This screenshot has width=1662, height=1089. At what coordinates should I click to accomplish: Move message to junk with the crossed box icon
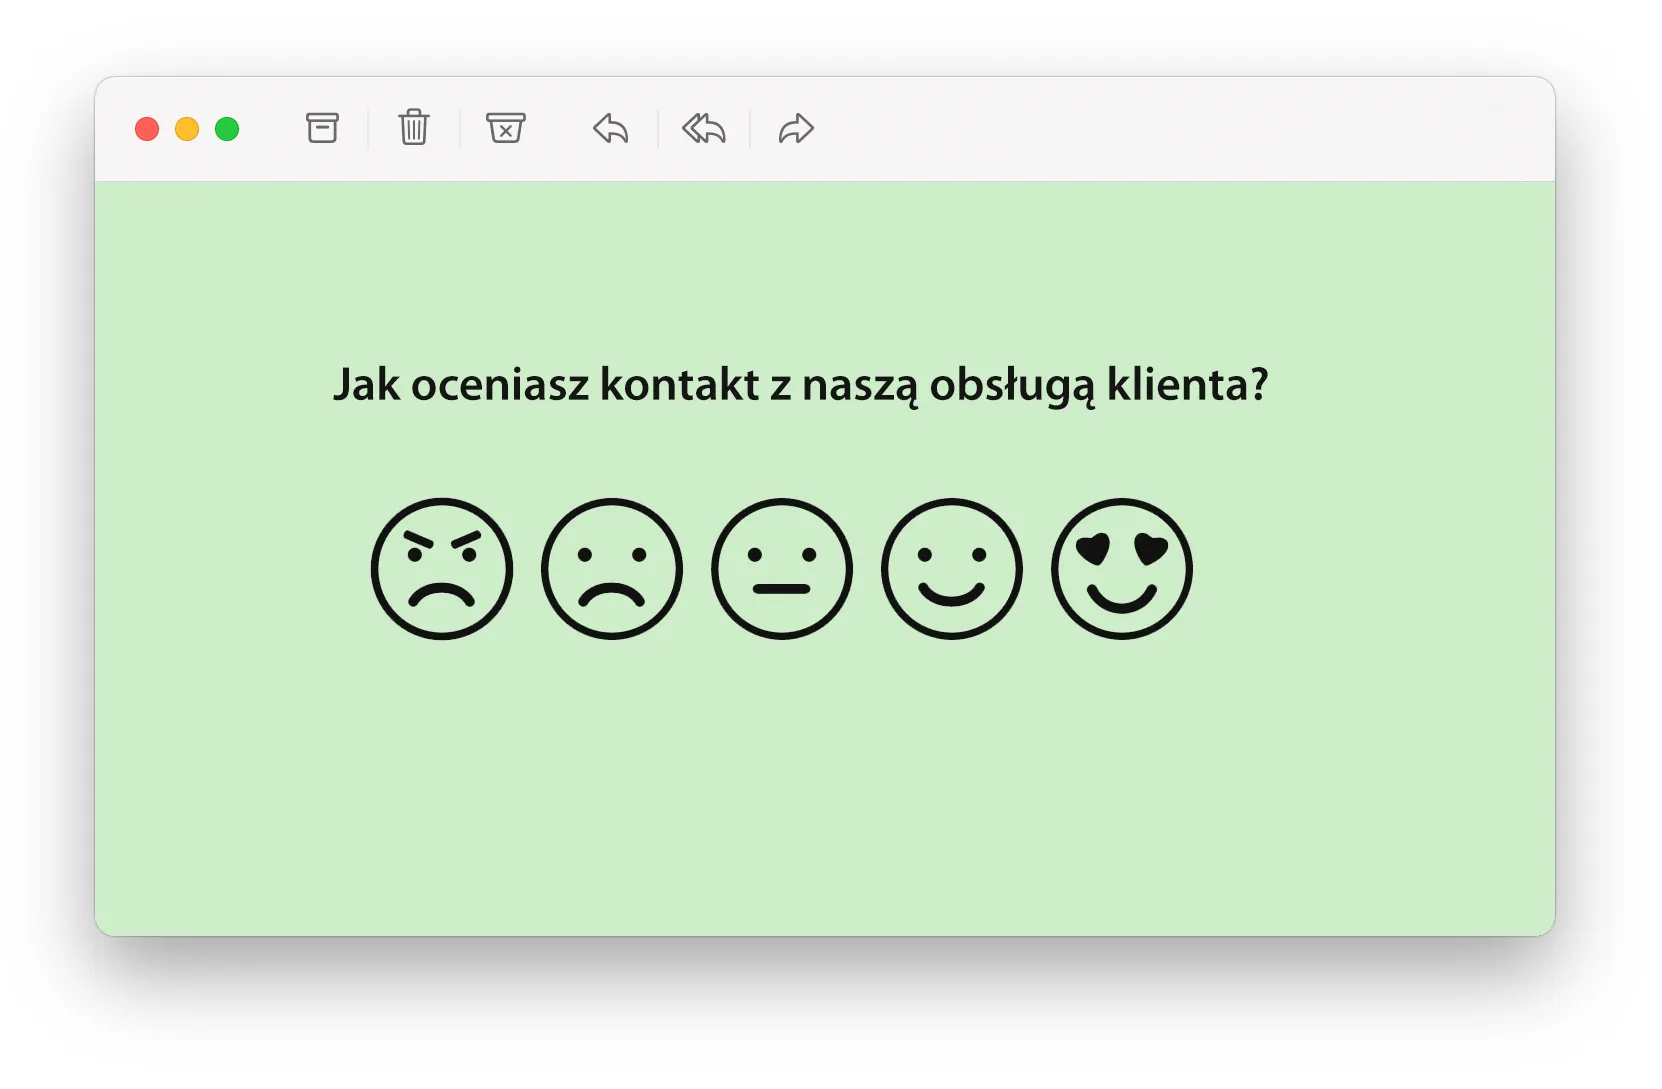pyautogui.click(x=506, y=128)
